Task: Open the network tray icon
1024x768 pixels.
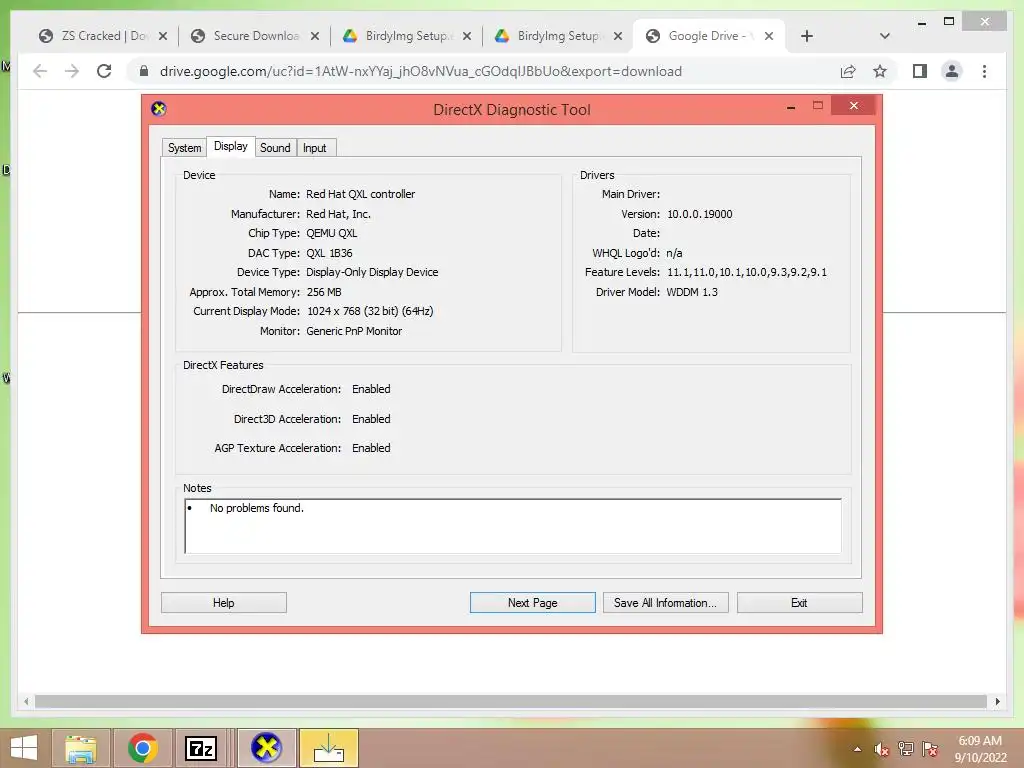Action: [906, 749]
